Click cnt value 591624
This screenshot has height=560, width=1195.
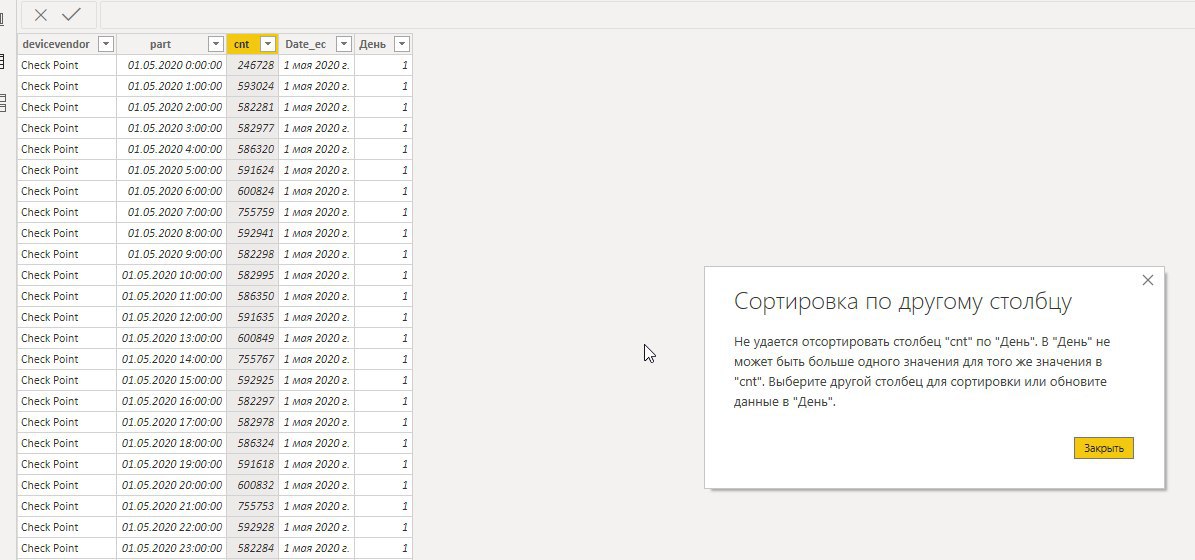click(x=252, y=170)
